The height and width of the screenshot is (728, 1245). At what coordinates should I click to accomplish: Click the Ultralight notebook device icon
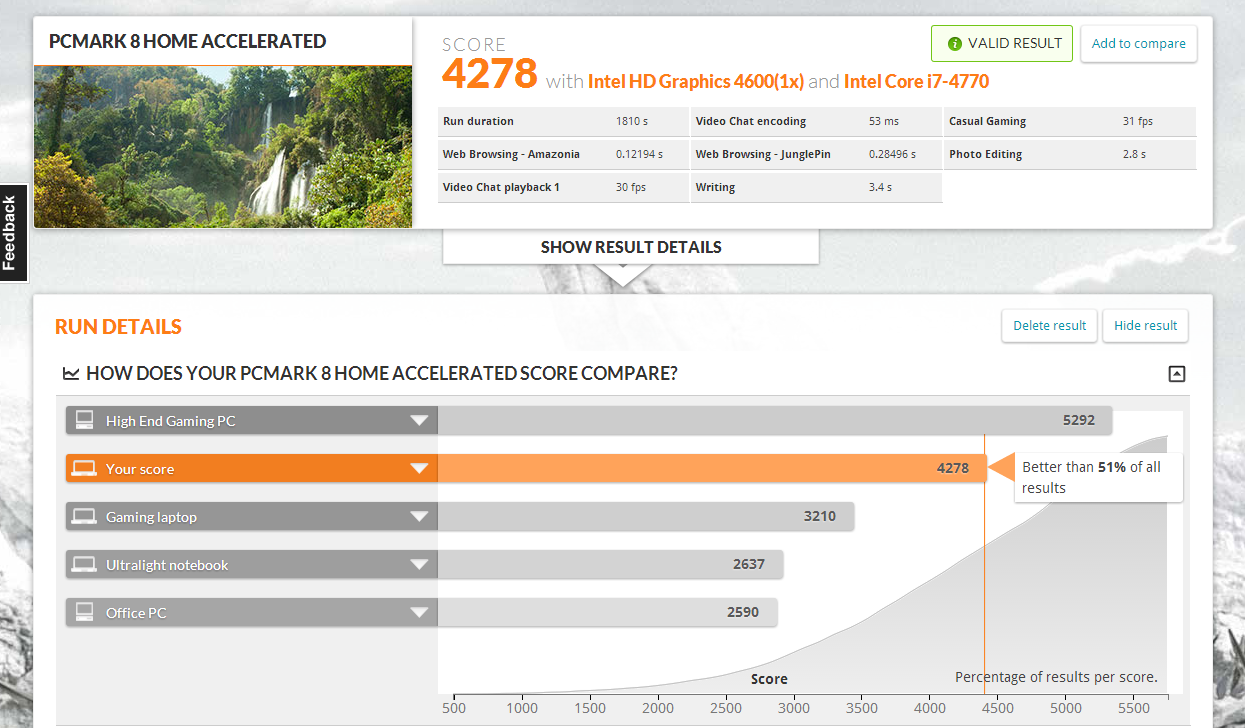click(x=85, y=565)
